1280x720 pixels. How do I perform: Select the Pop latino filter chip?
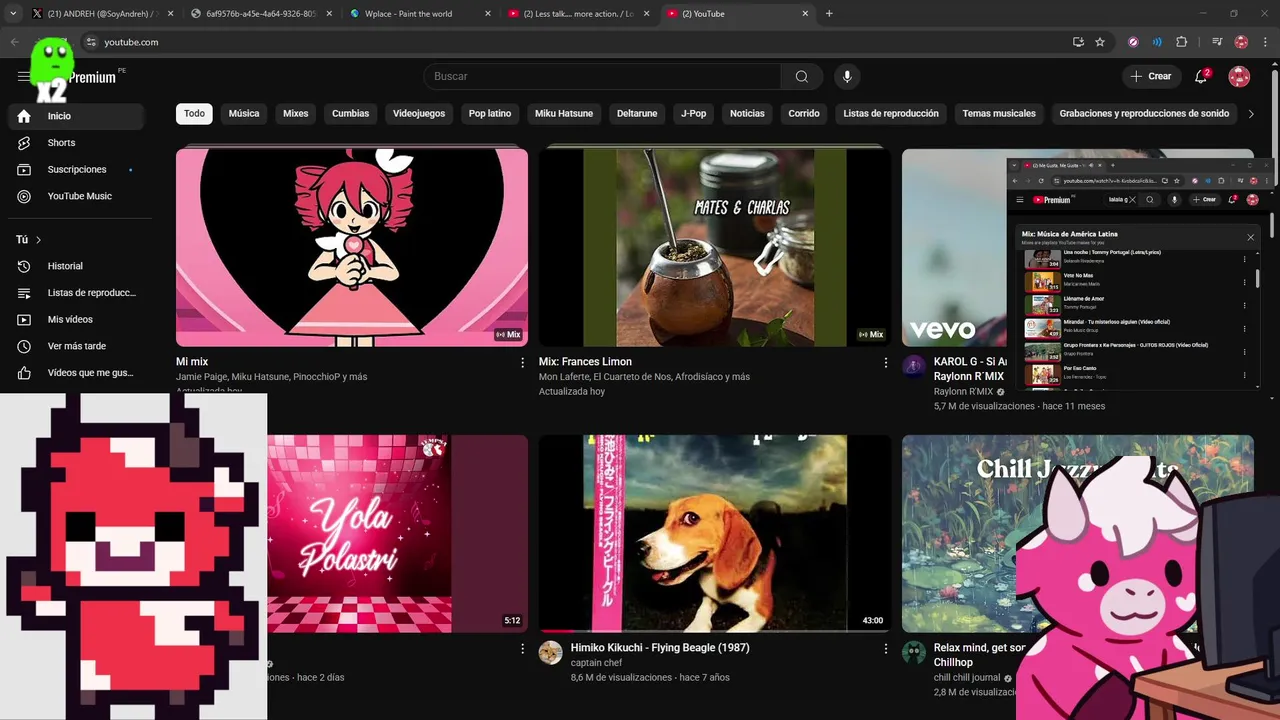tap(490, 114)
